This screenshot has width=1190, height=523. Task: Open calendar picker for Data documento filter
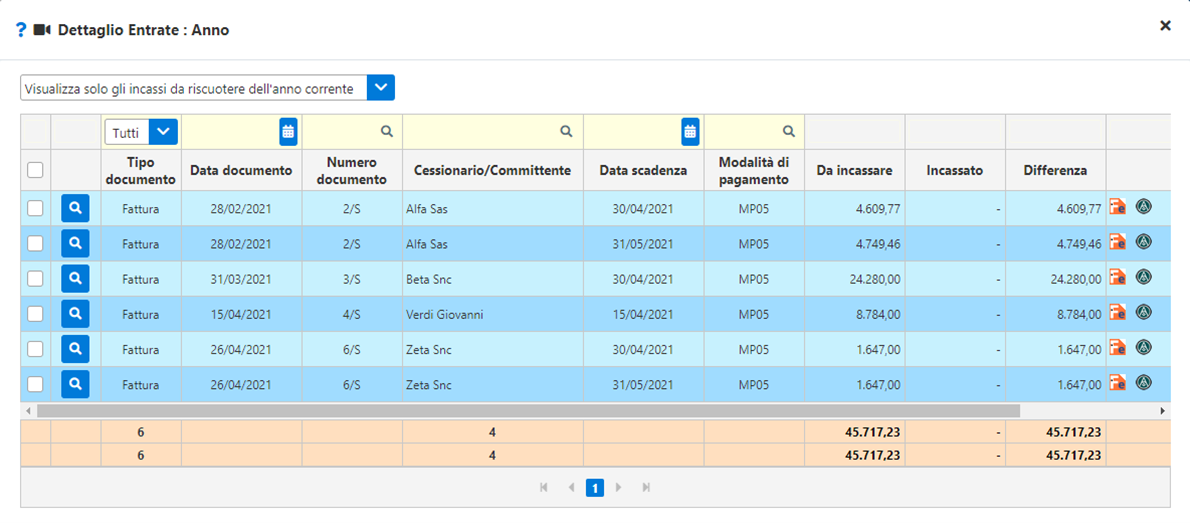[288, 131]
